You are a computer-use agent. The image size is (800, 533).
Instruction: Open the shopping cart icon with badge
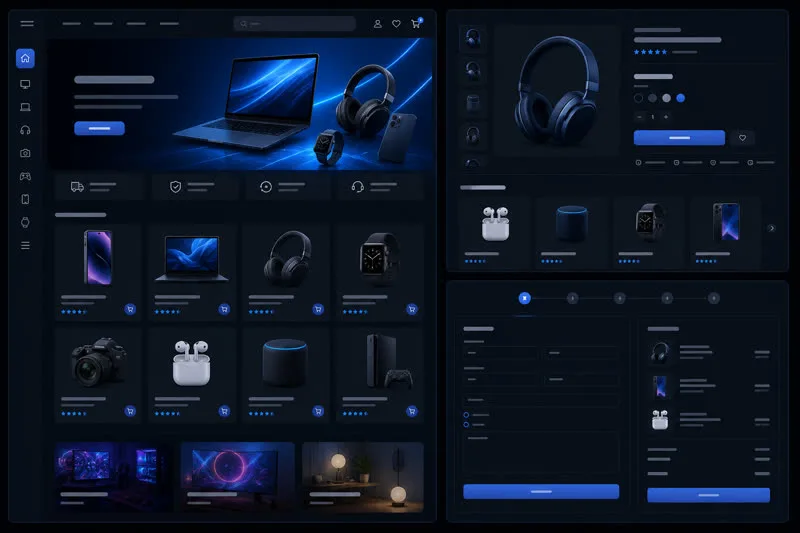pyautogui.click(x=416, y=23)
